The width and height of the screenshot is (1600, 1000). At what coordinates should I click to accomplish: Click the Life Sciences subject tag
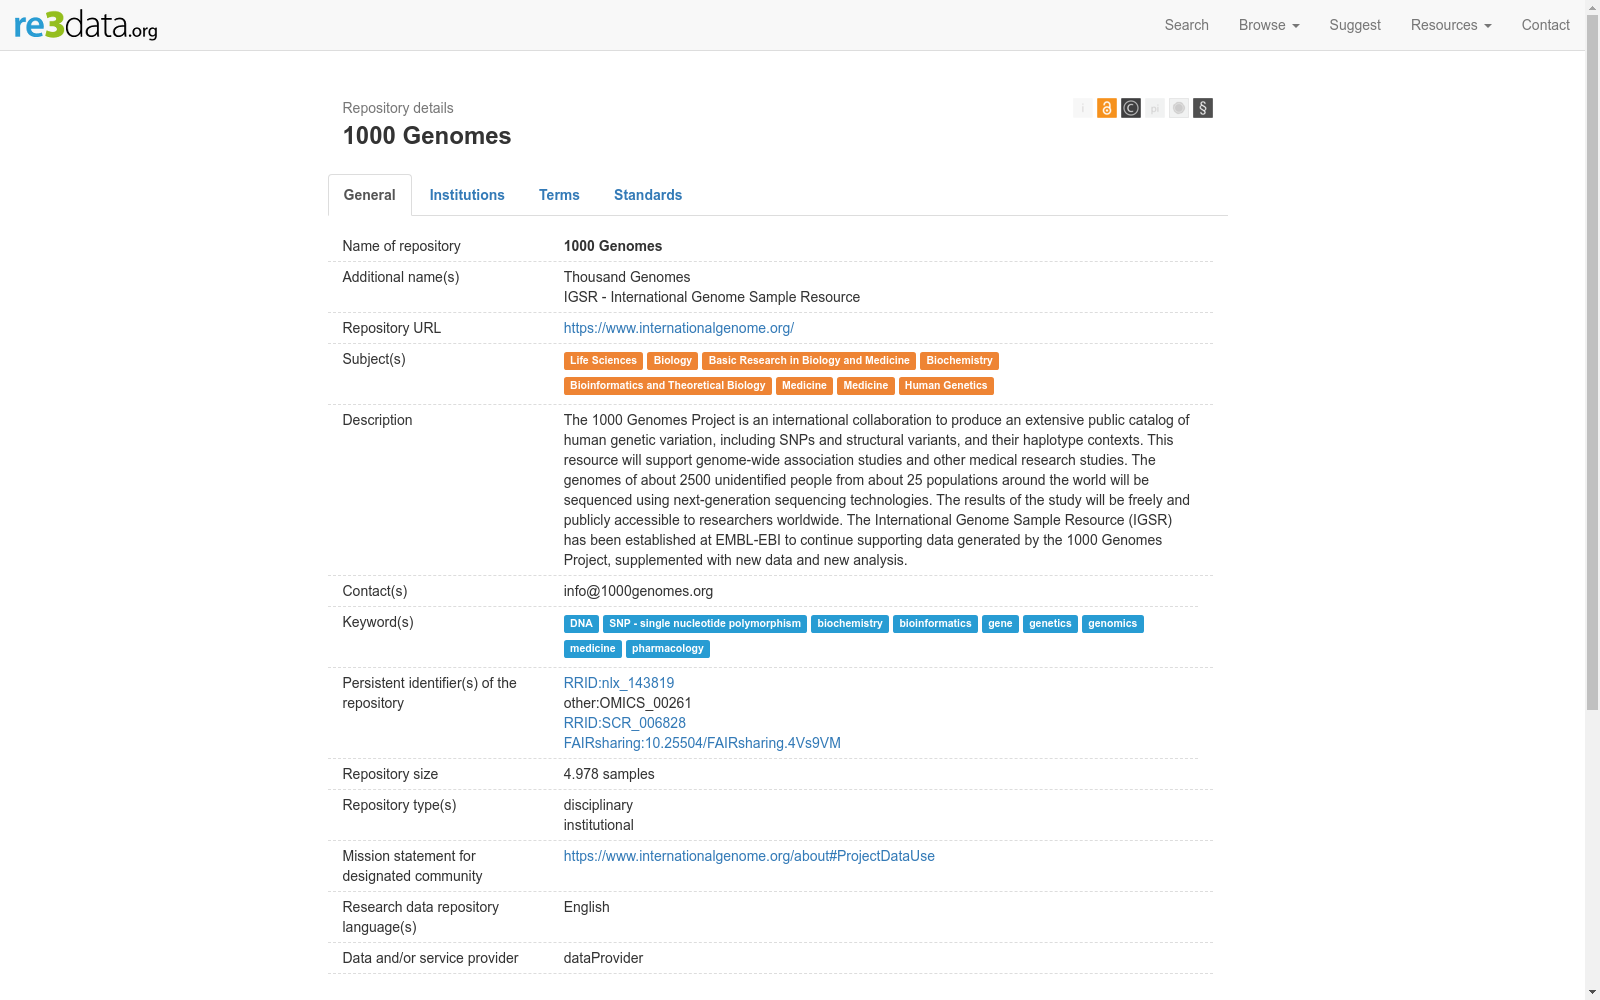coord(603,361)
